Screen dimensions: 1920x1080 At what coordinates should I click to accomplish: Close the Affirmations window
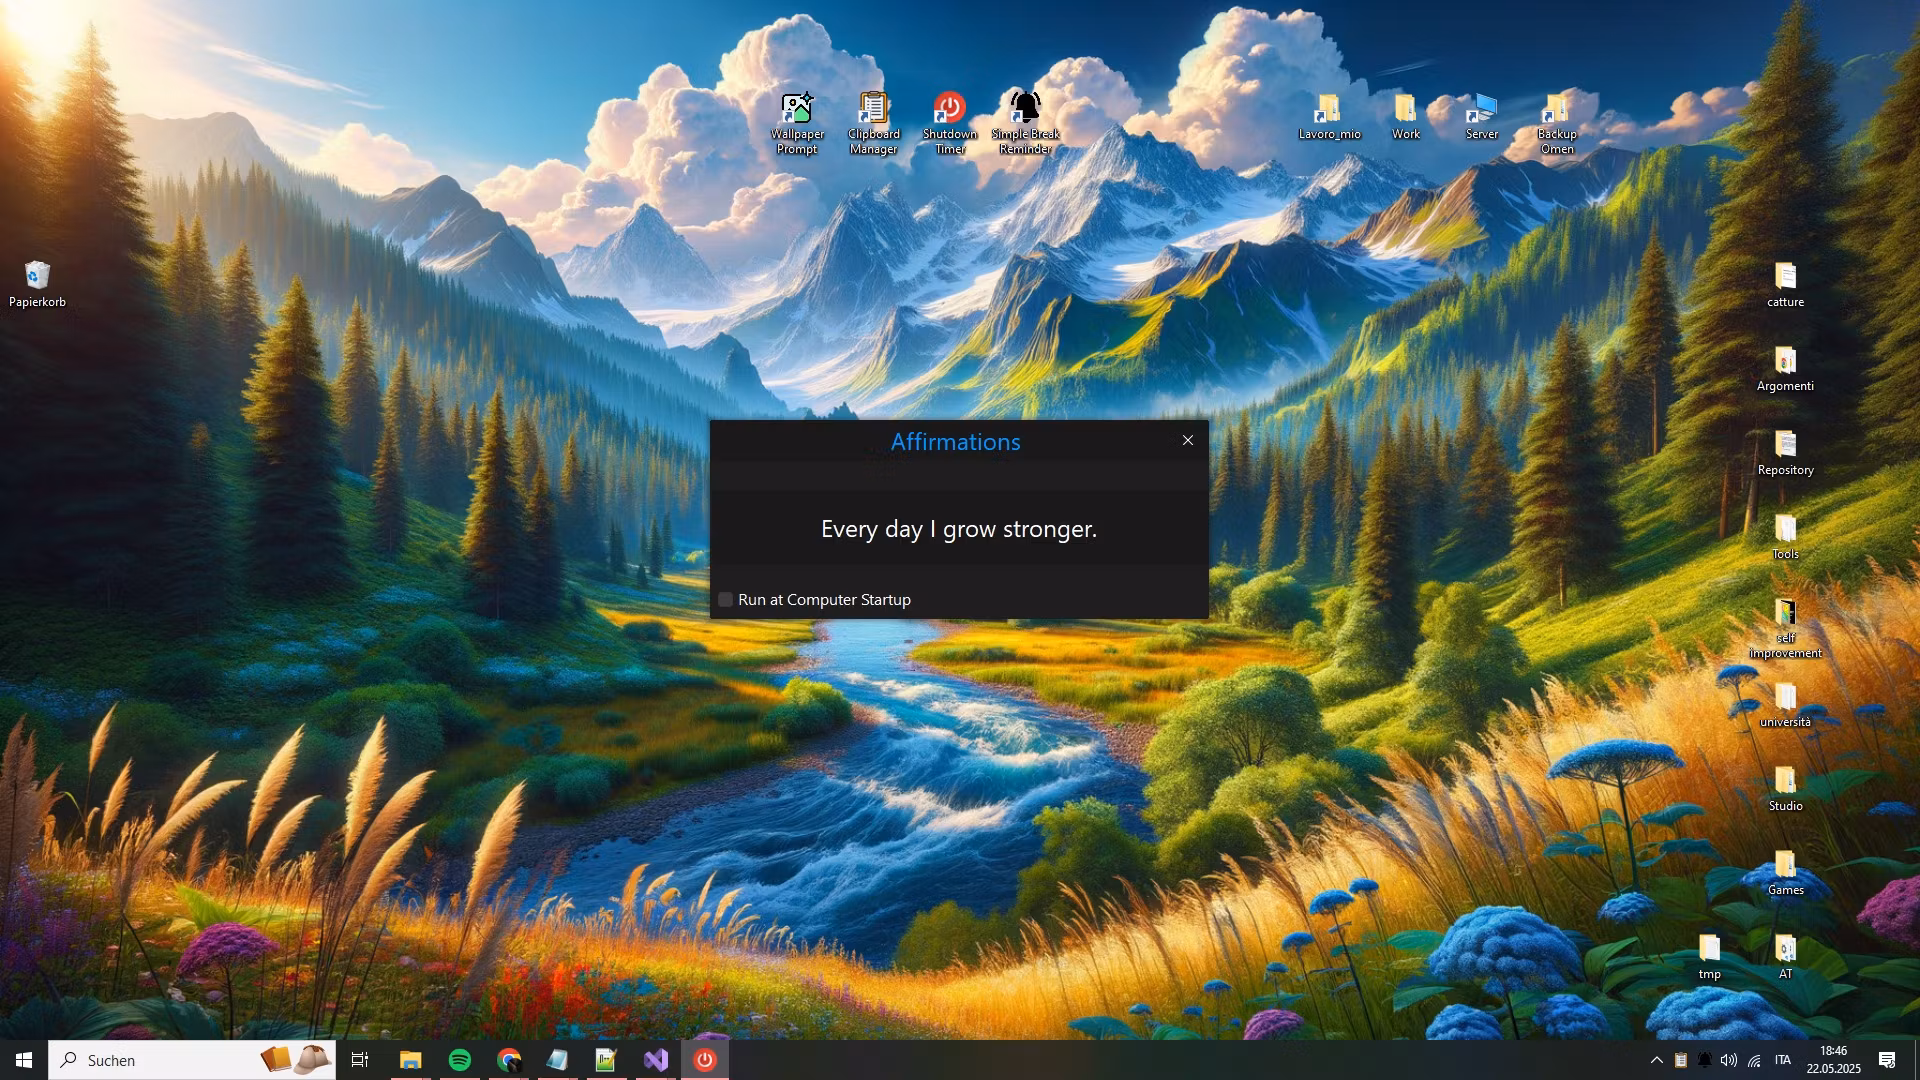pos(1188,440)
